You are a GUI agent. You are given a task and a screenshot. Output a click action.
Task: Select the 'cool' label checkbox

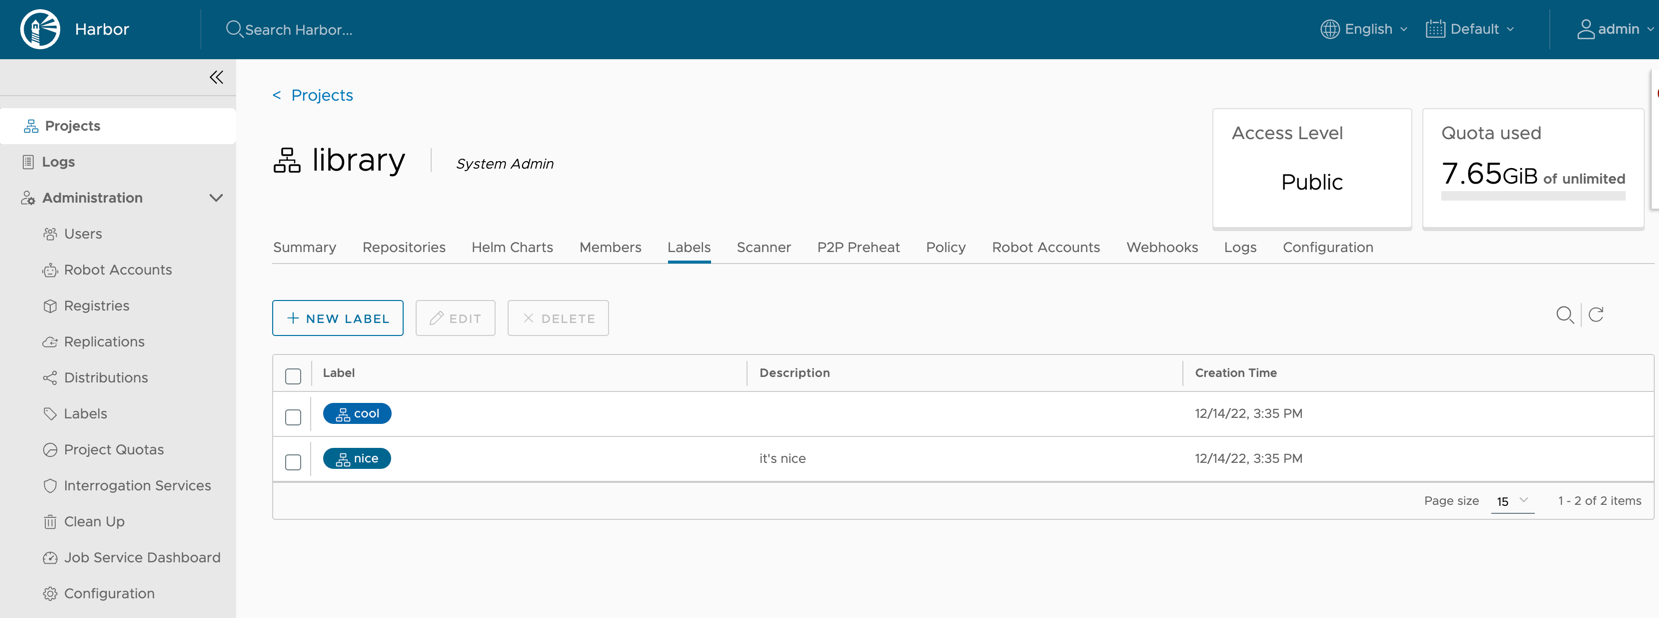click(x=293, y=416)
